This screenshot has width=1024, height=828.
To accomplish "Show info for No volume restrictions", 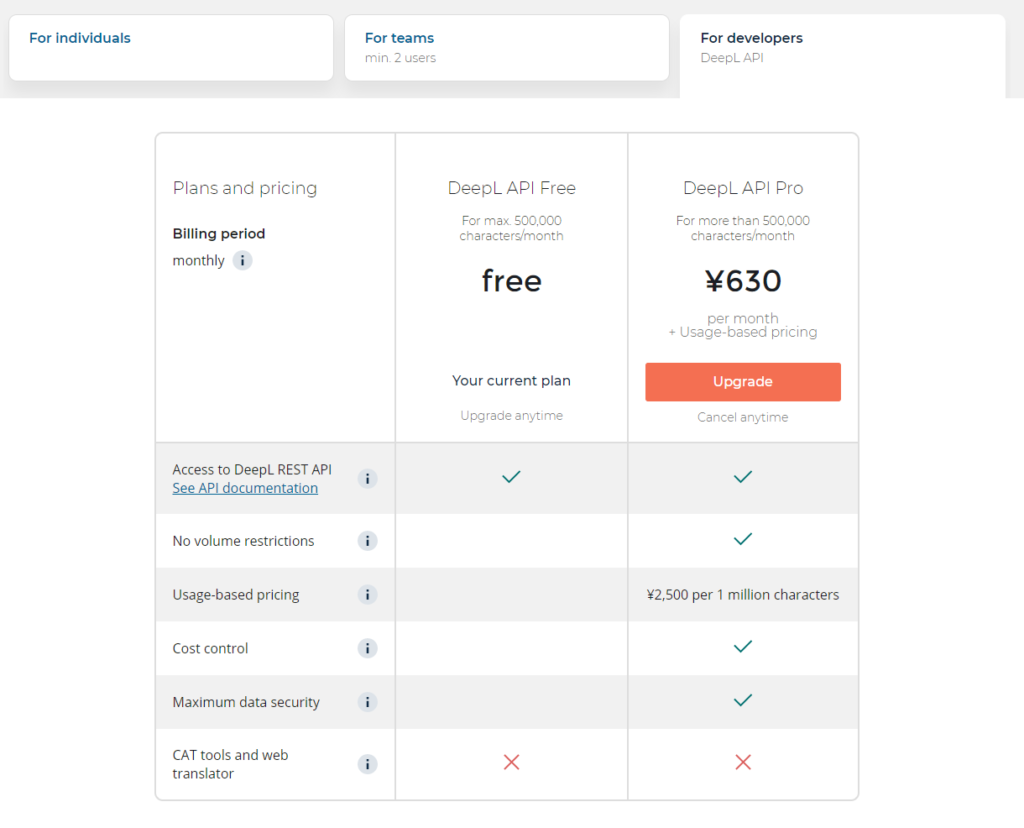I will [x=368, y=541].
